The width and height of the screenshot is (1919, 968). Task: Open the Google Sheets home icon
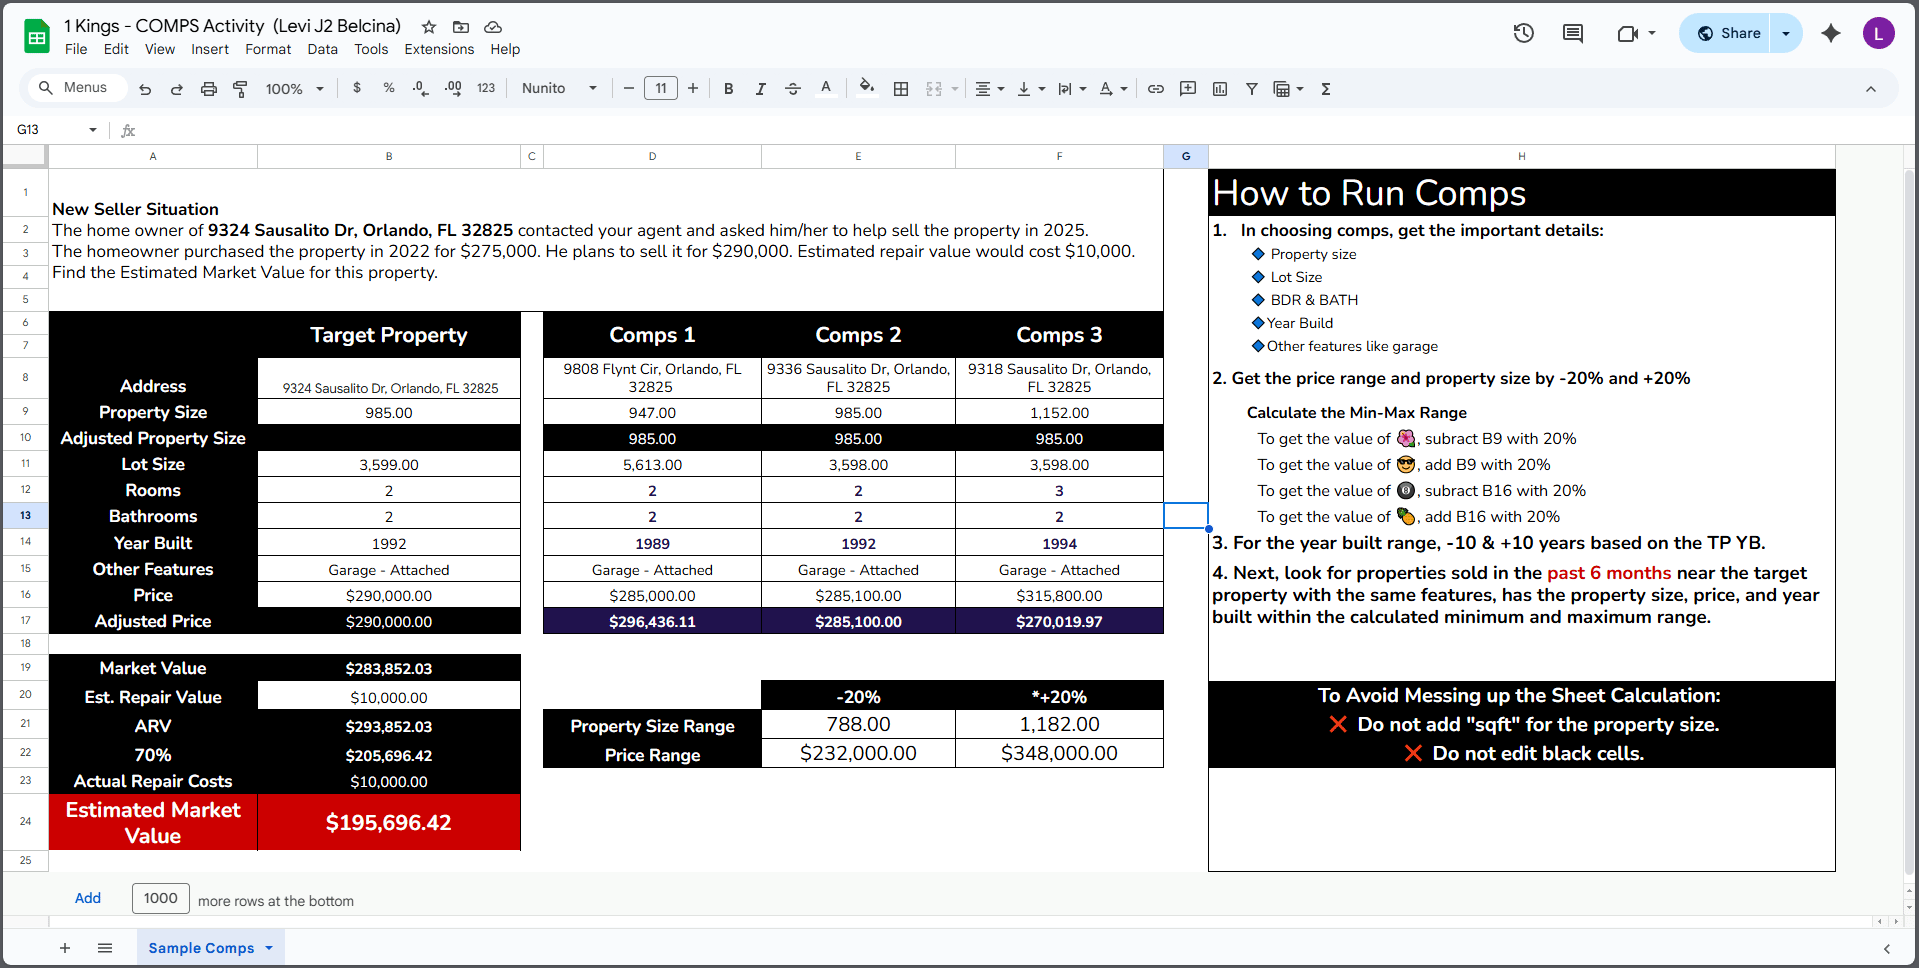[37, 38]
